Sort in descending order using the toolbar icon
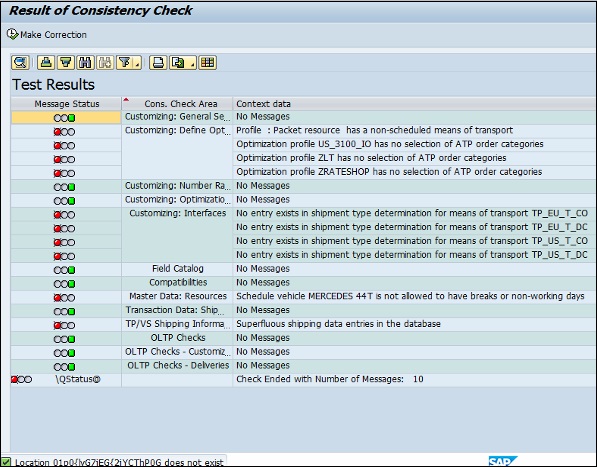The width and height of the screenshot is (597, 467). click(x=65, y=62)
